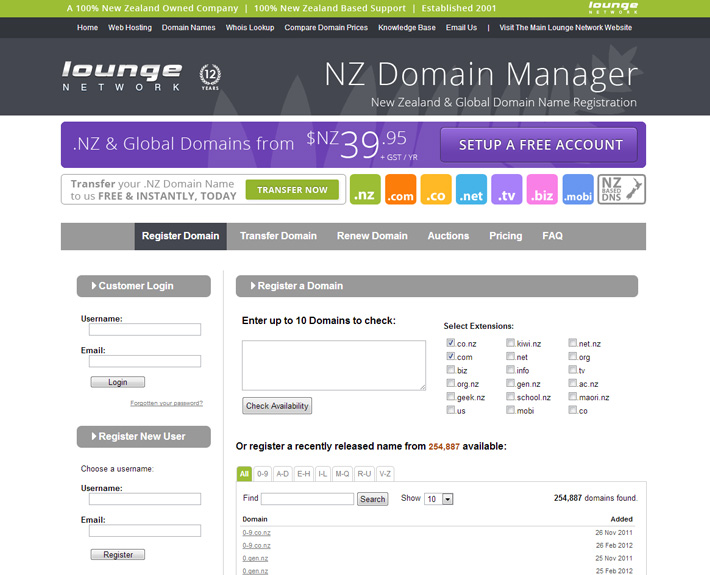The height and width of the screenshot is (575, 710).
Task: Filter domains by V-Z tab
Action: point(385,474)
